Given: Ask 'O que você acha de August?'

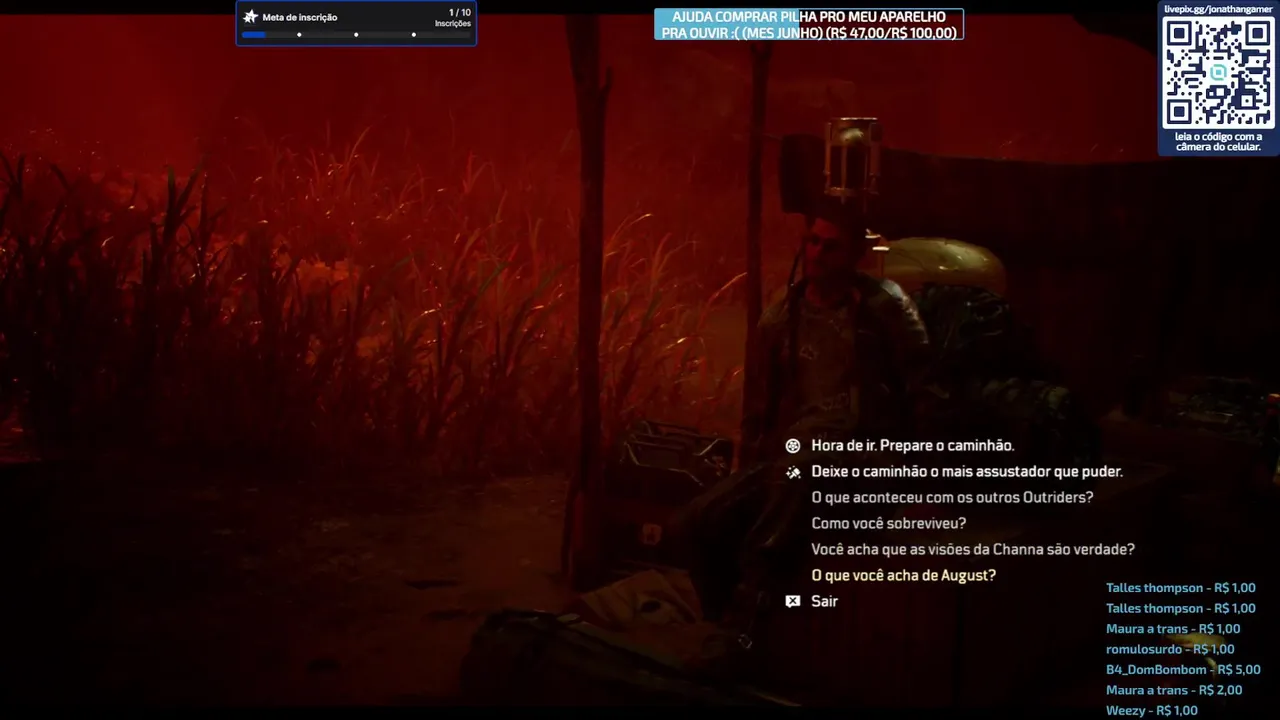Looking at the screenshot, I should 903,576.
